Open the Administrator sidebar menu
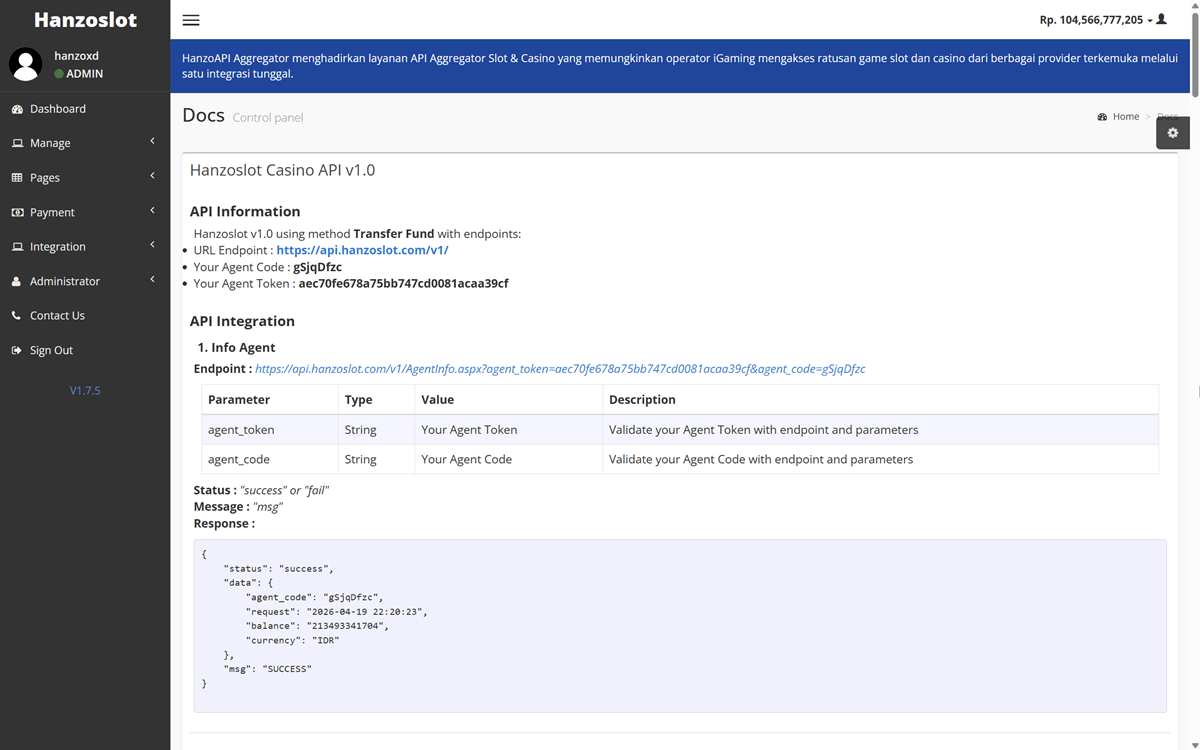Viewport: 1200px width, 750px height. click(x=85, y=281)
